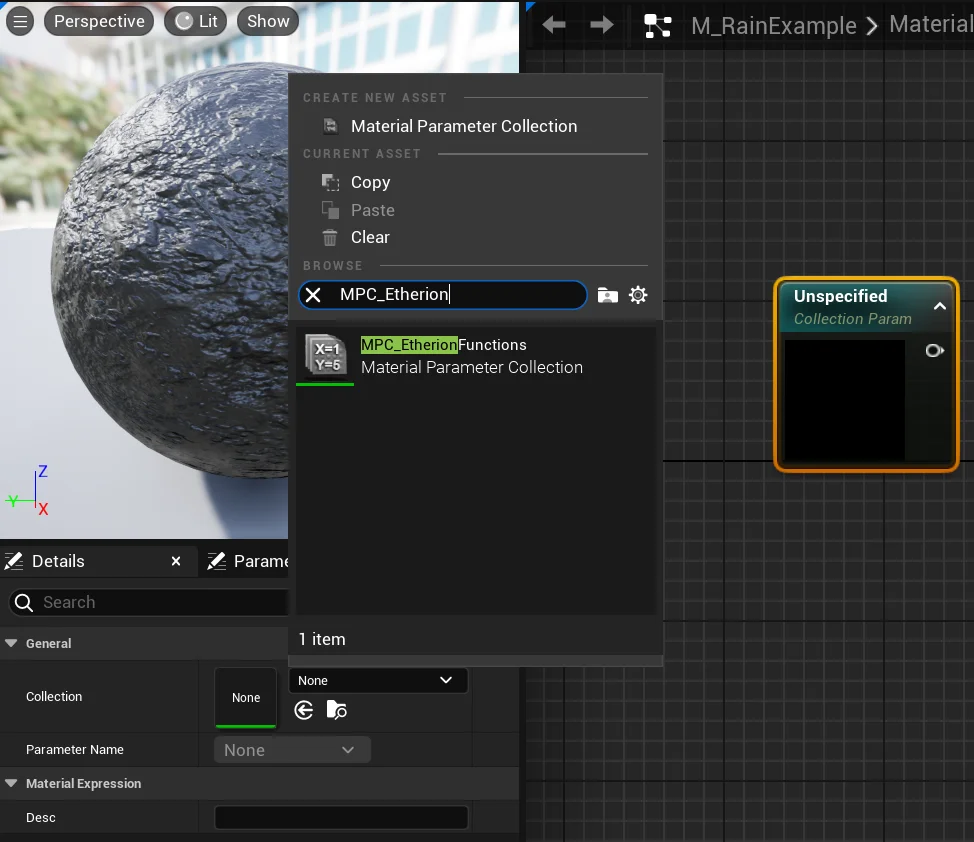Image resolution: width=974 pixels, height=842 pixels.
Task: Collapse the Unspecified node with its chevron
Action: coord(939,306)
